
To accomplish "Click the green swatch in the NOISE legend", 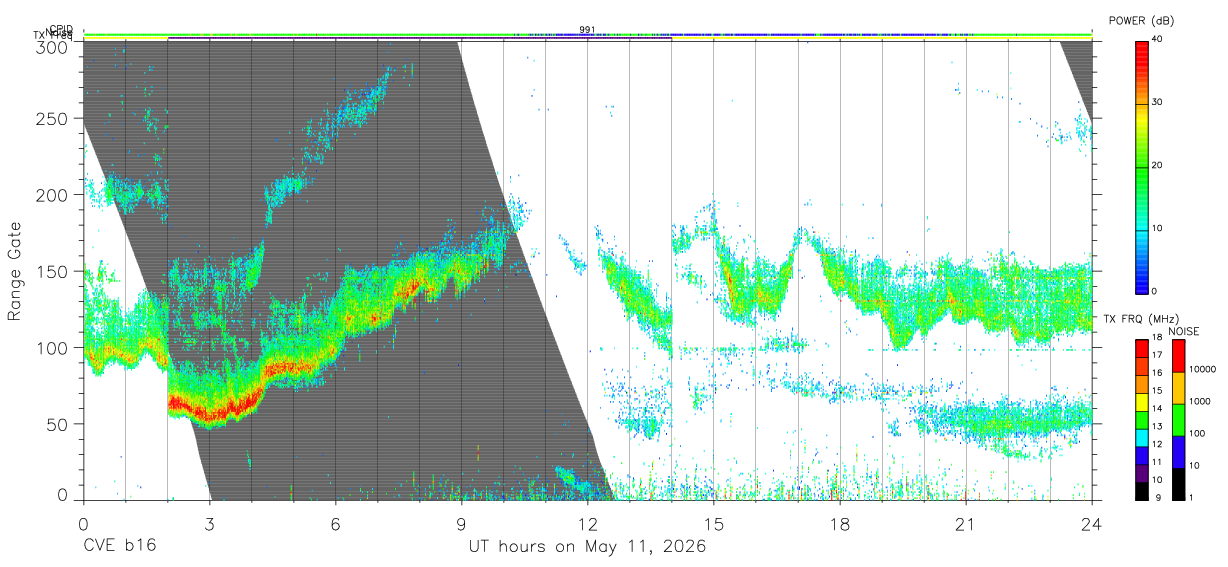I will (x=1178, y=420).
